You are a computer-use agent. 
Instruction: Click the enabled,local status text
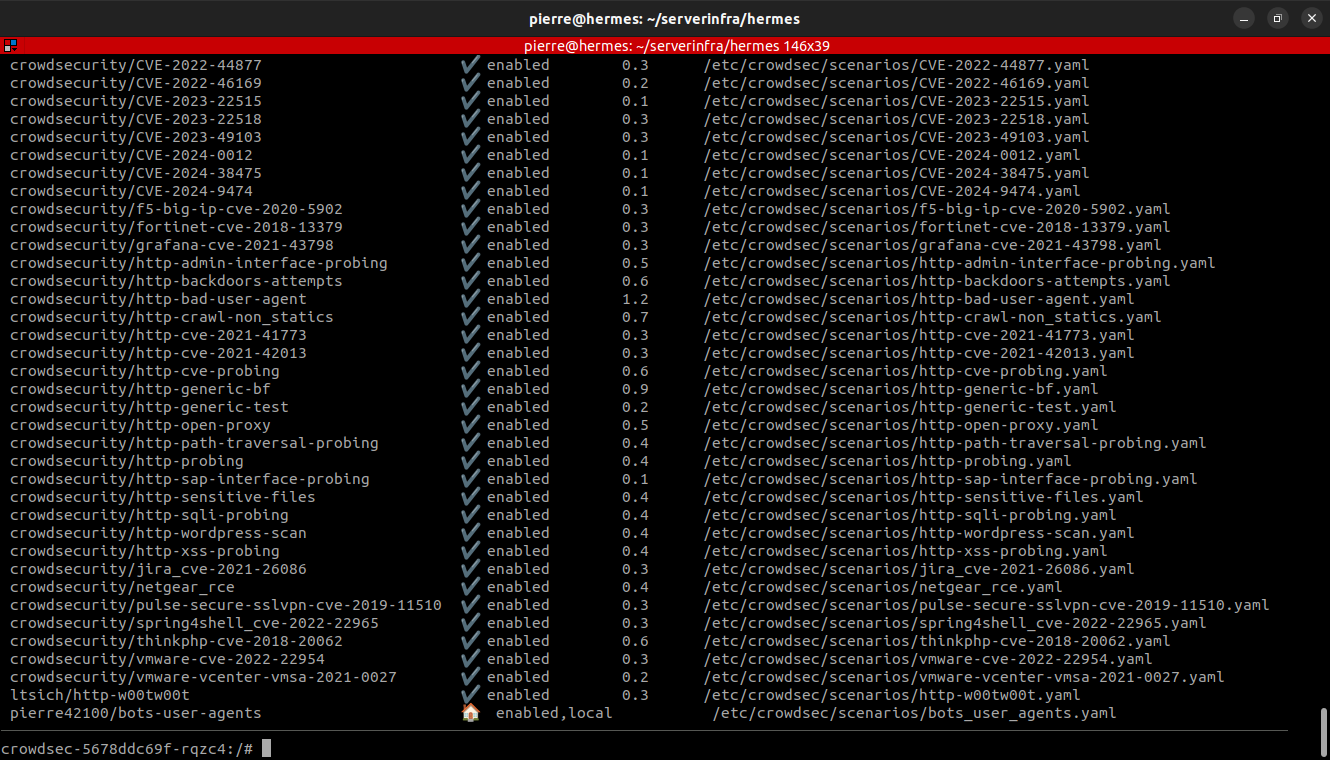tap(554, 713)
